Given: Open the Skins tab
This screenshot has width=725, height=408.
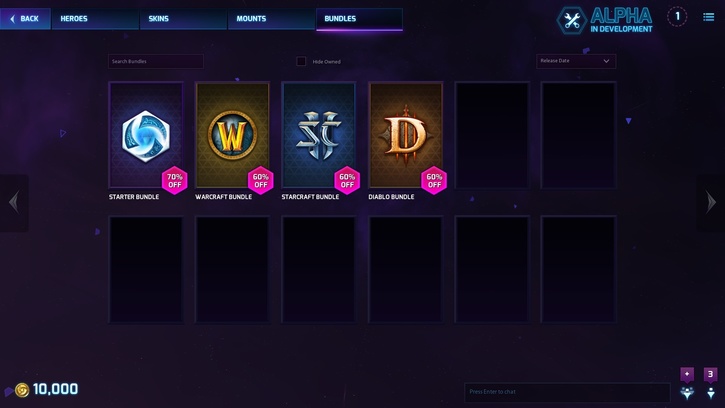Looking at the screenshot, I should point(184,19).
